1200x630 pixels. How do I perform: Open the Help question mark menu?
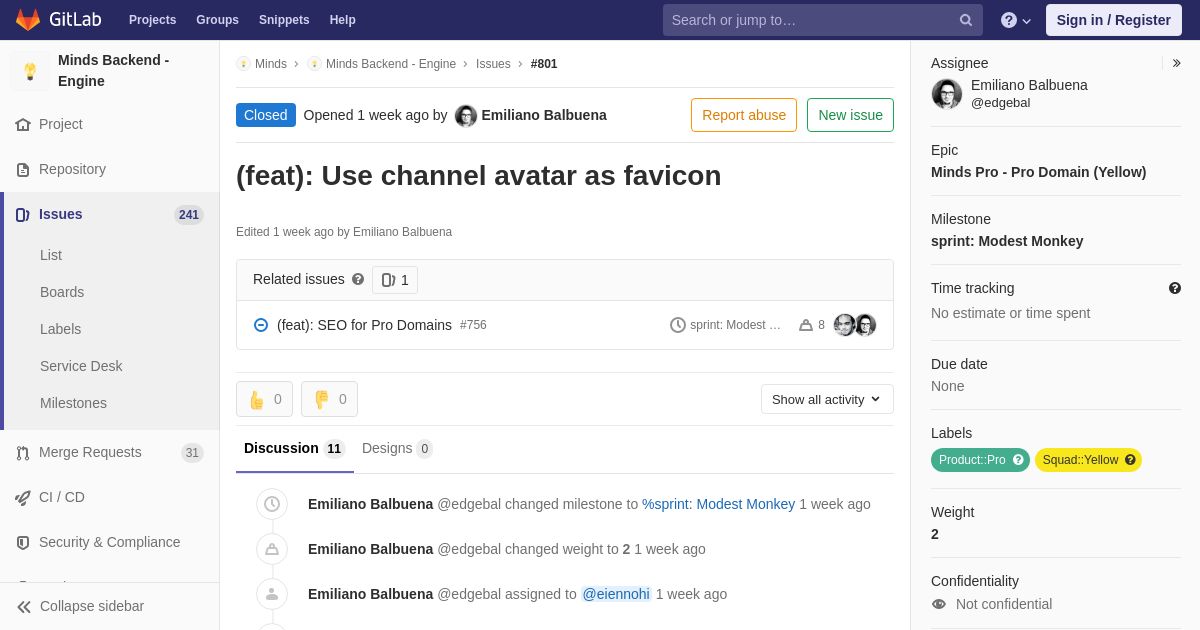[1016, 20]
